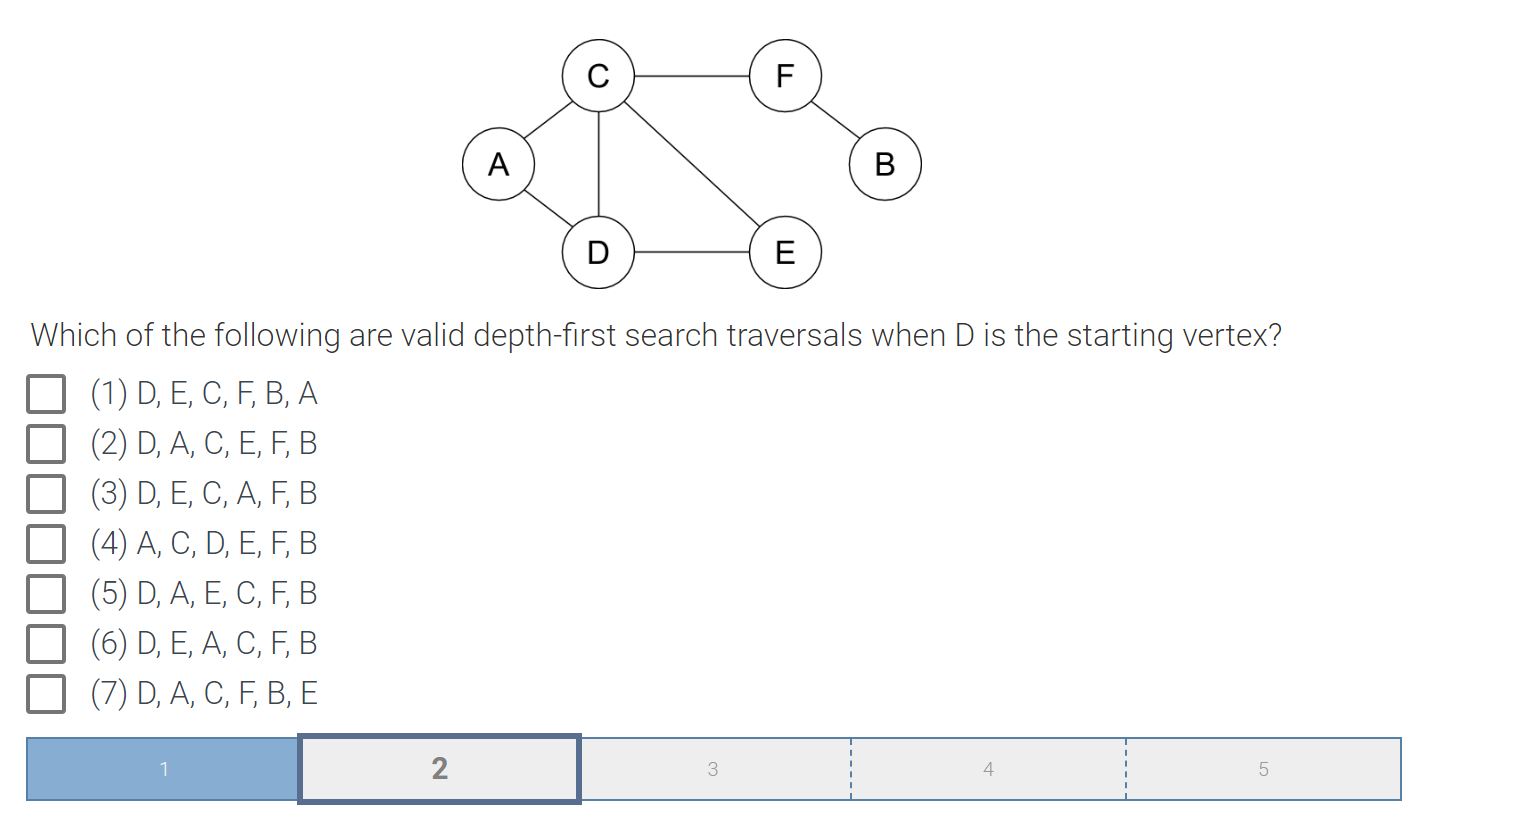The height and width of the screenshot is (816, 1524).
Task: Navigate to question 4
Action: [x=988, y=769]
